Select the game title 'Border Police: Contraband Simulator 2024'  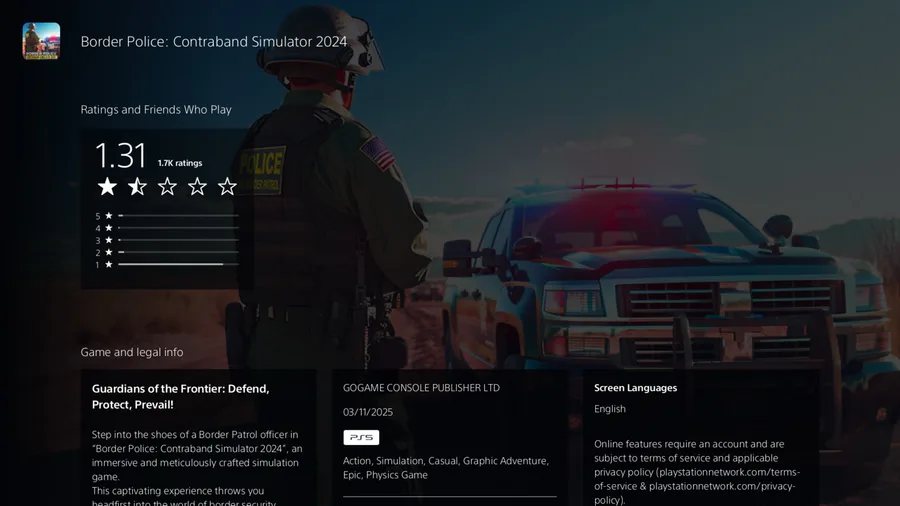pos(214,41)
